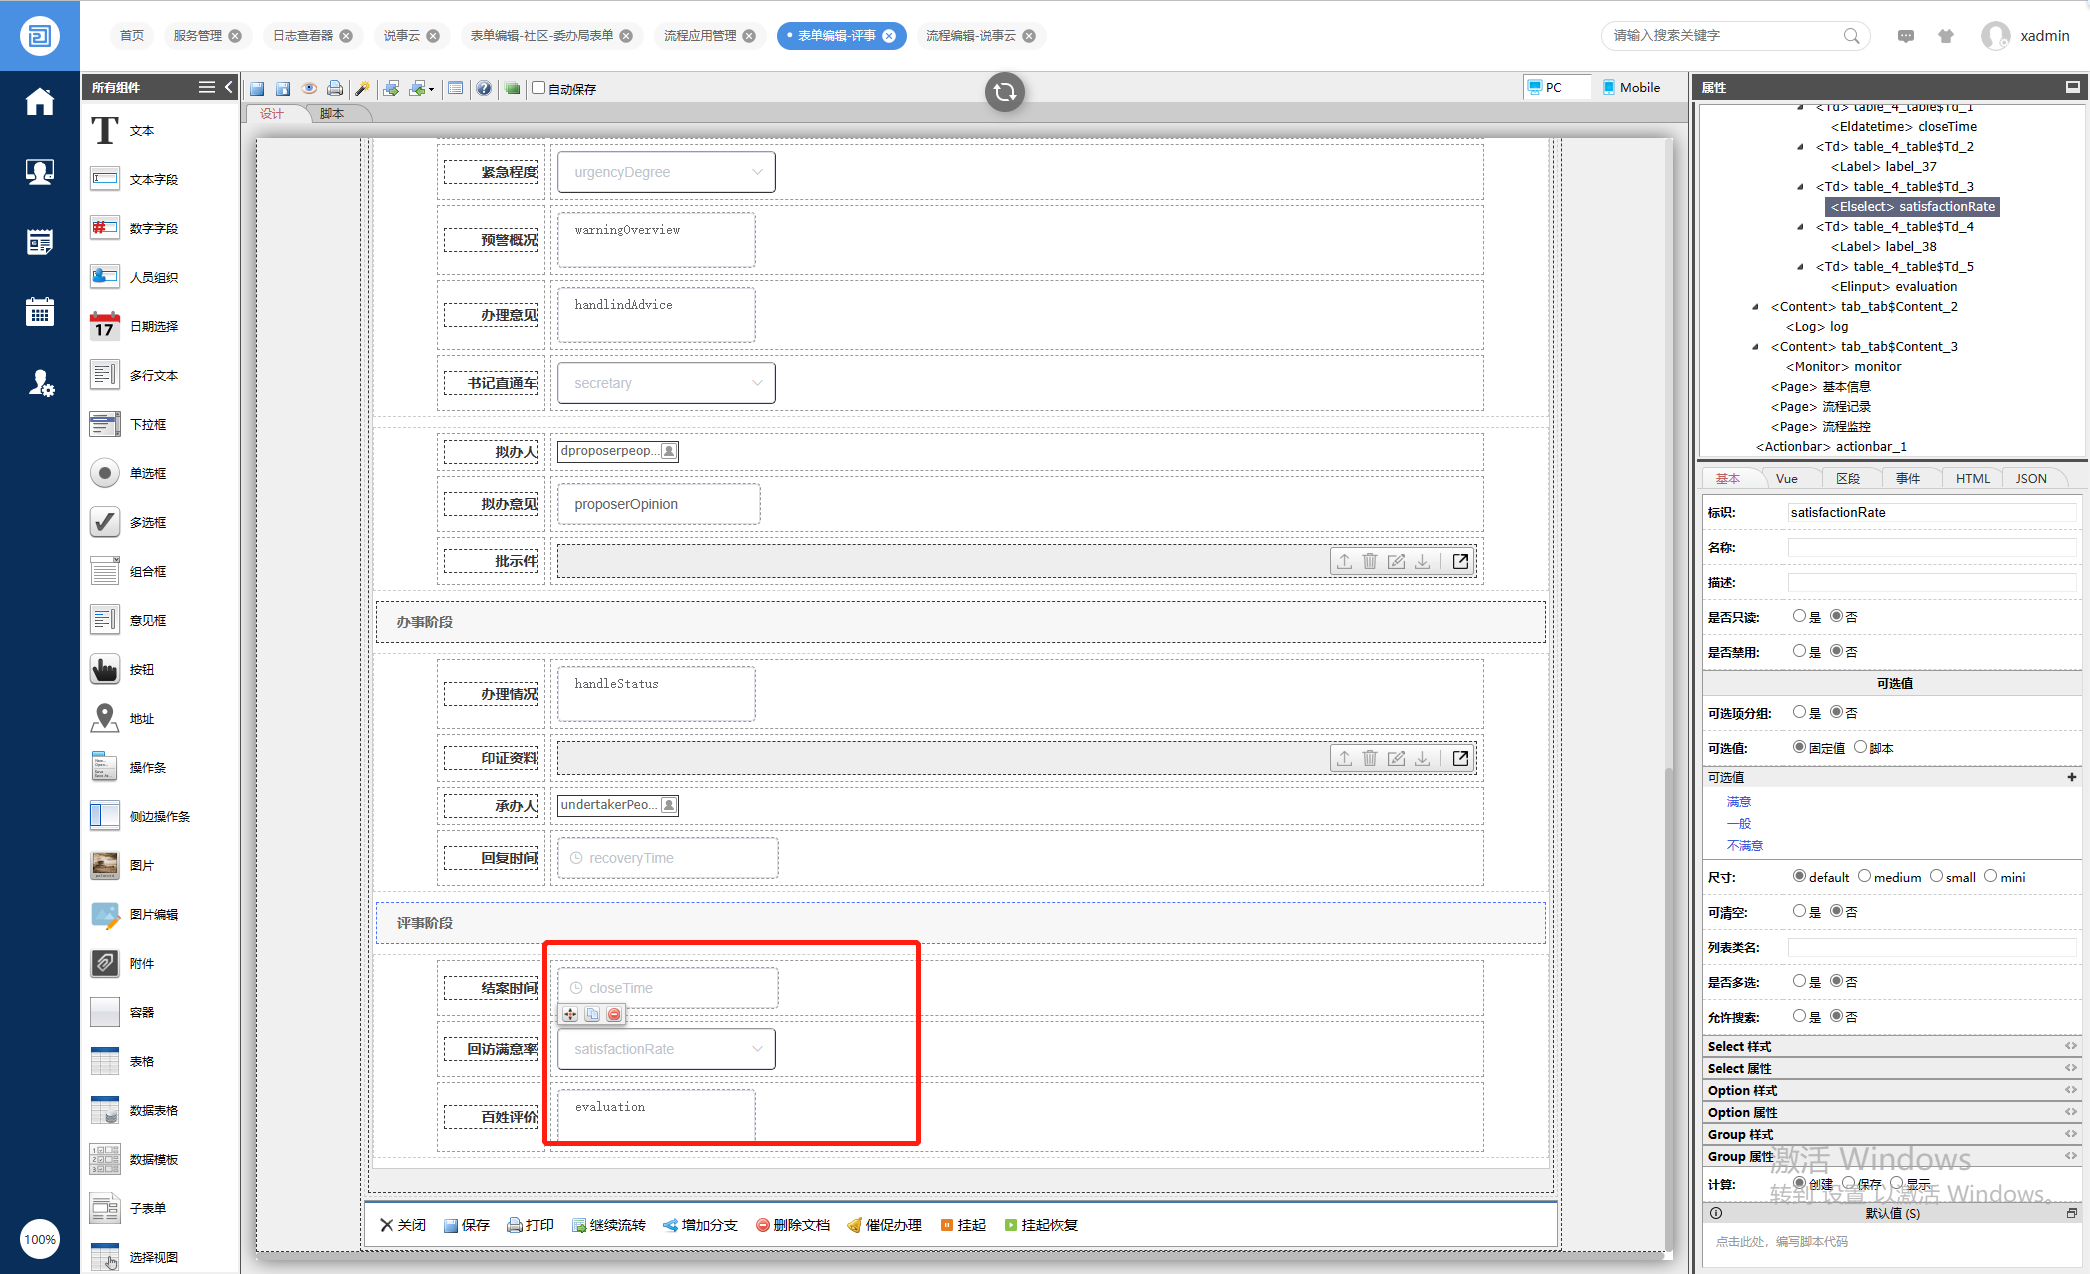Delete selected component with red remove icon
The width and height of the screenshot is (2090, 1274).
tap(614, 1014)
